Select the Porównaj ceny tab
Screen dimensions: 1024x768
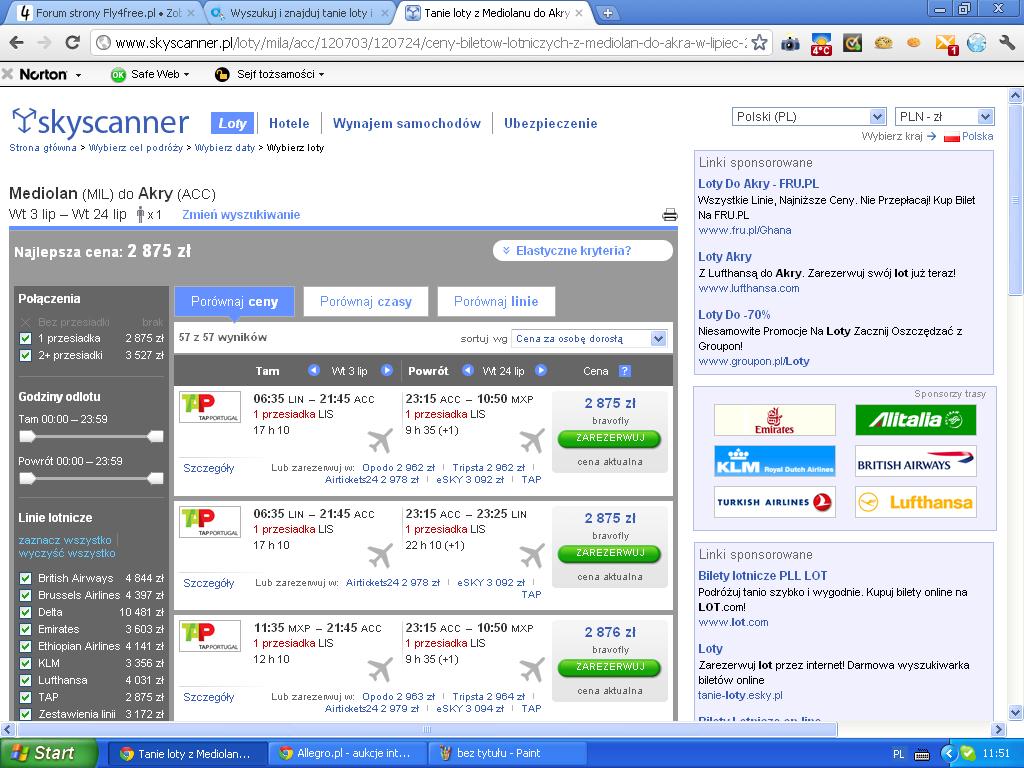point(234,302)
